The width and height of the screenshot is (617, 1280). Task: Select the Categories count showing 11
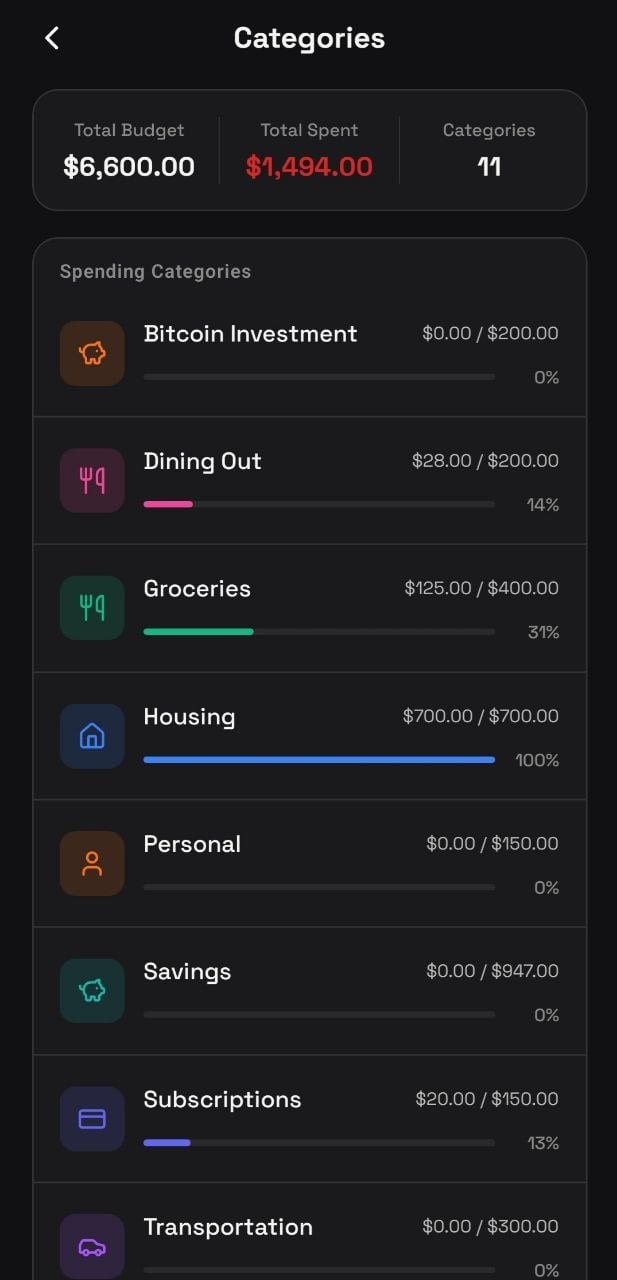(489, 166)
